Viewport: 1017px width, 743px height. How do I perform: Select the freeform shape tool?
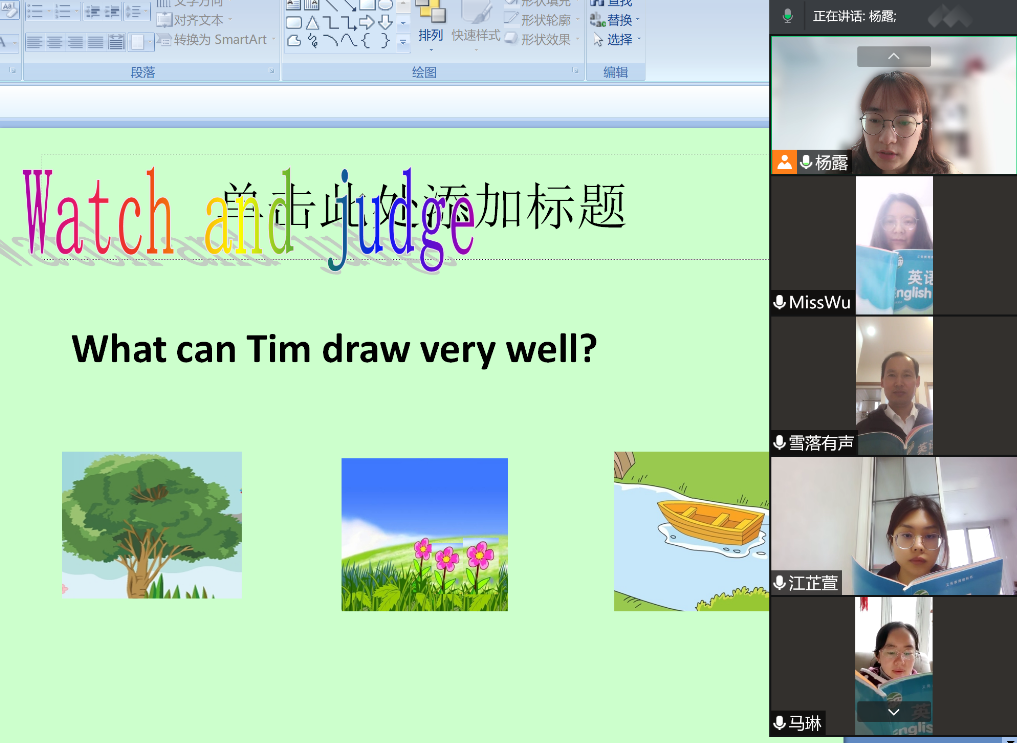coord(294,41)
